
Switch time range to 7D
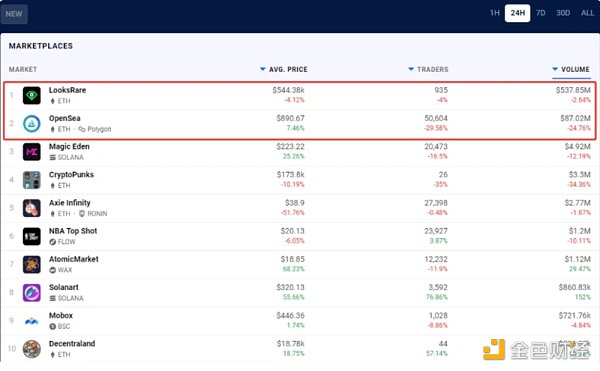click(541, 13)
